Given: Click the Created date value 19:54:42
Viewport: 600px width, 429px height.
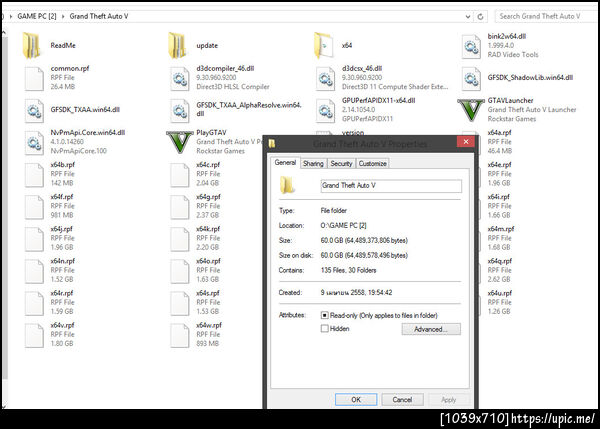Looking at the screenshot, I should point(356,292).
